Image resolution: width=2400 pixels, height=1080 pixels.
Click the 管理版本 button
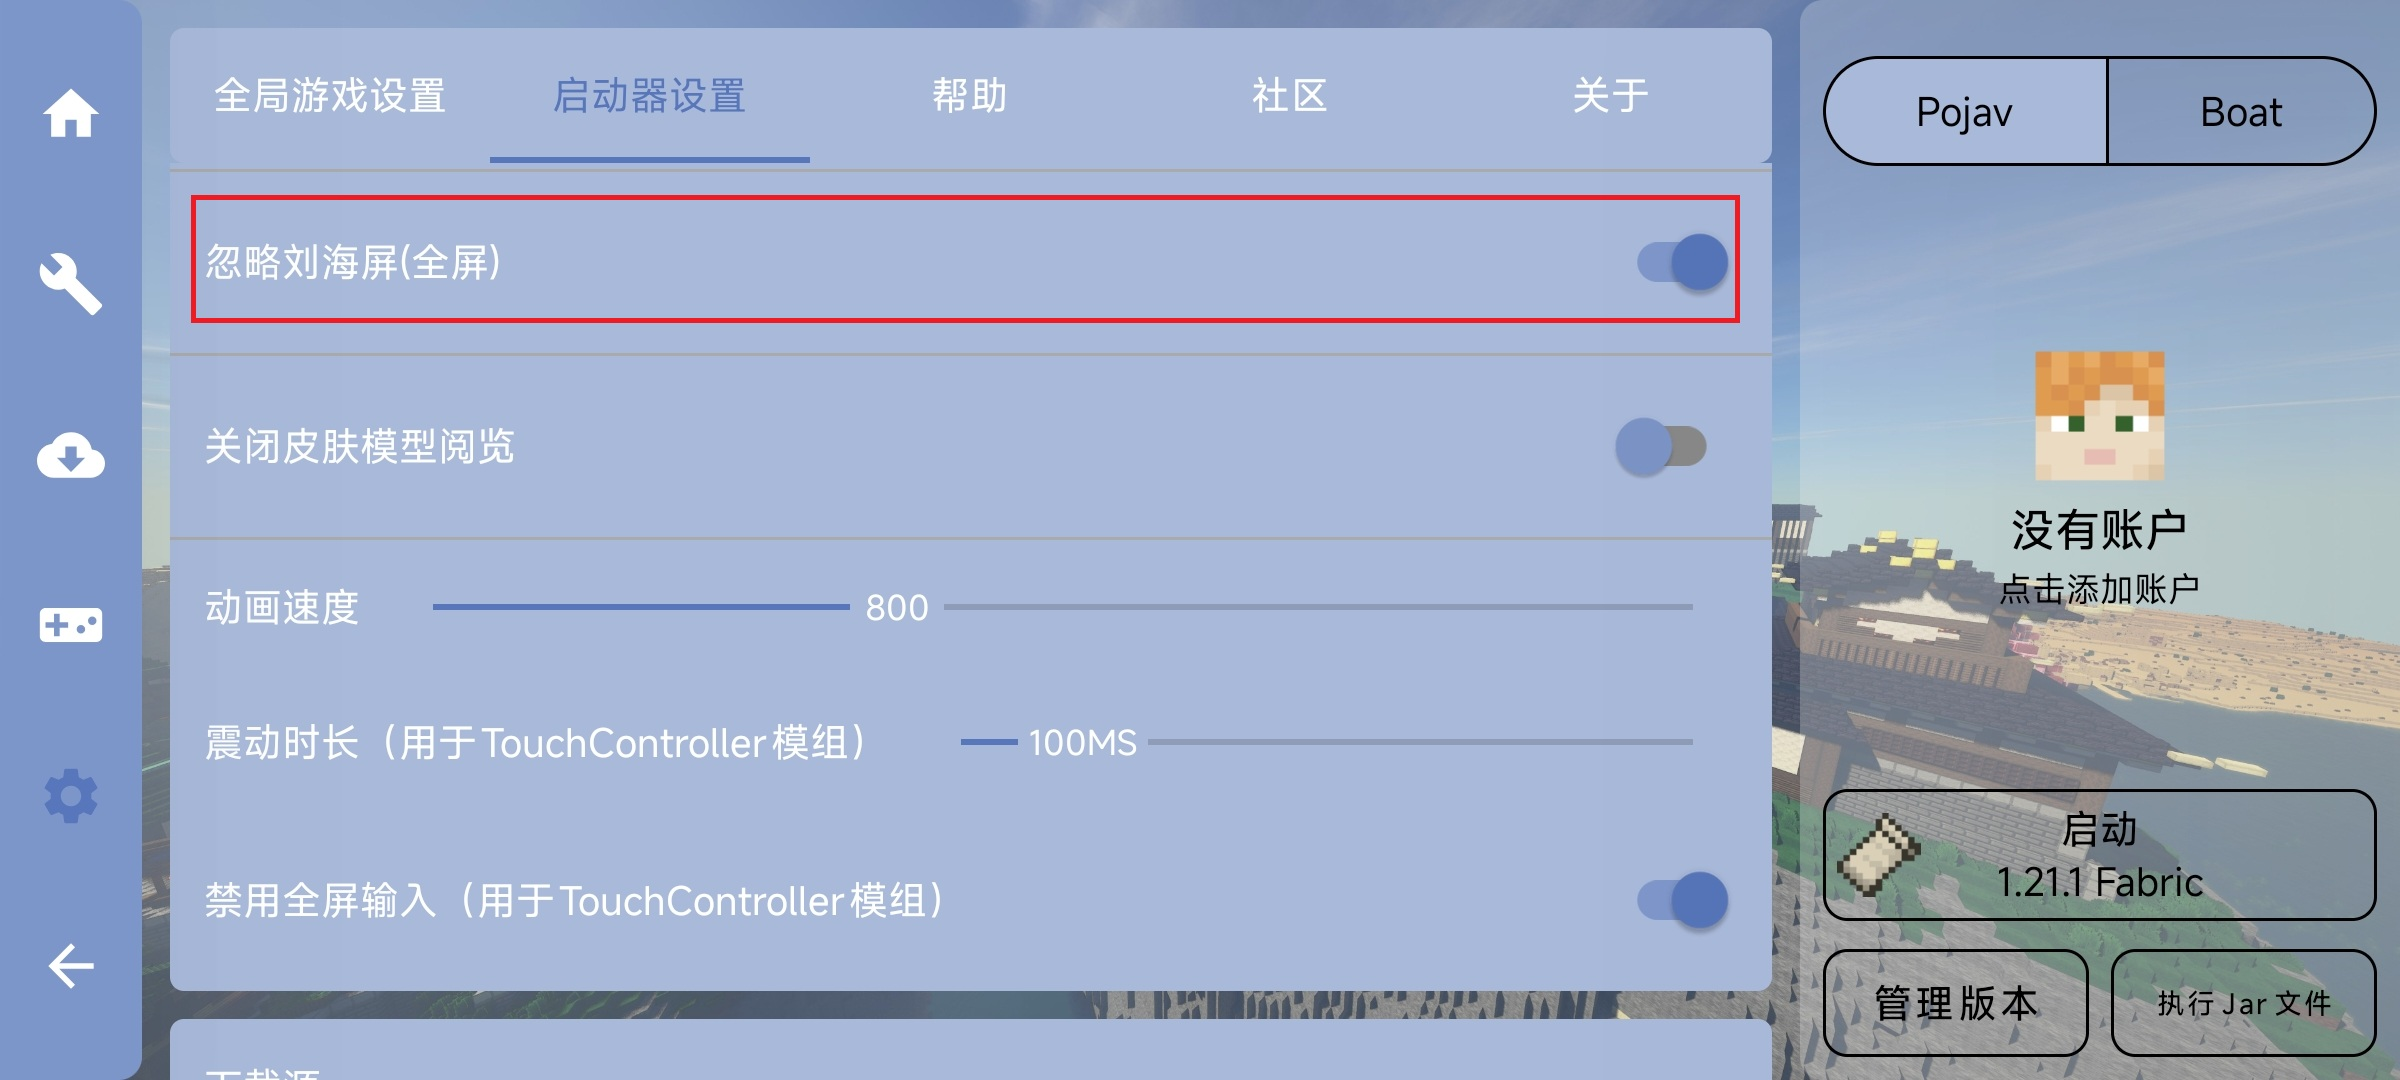[1955, 1003]
